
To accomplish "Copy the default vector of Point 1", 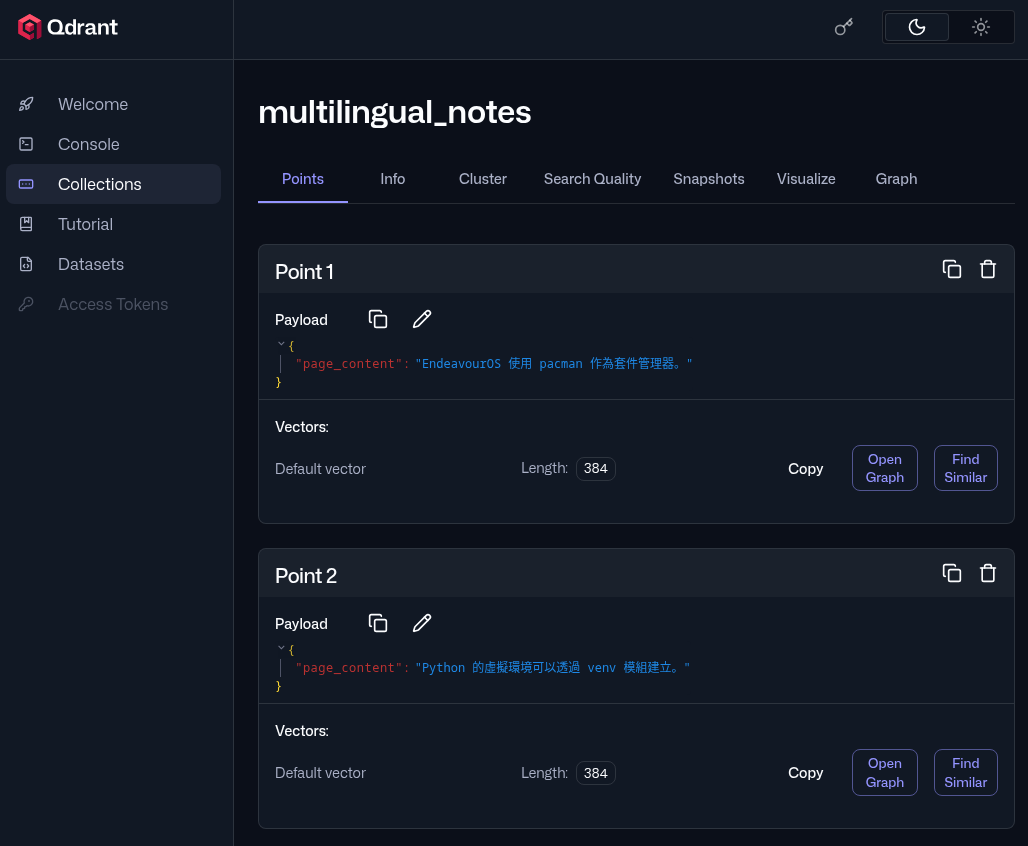I will [x=805, y=468].
